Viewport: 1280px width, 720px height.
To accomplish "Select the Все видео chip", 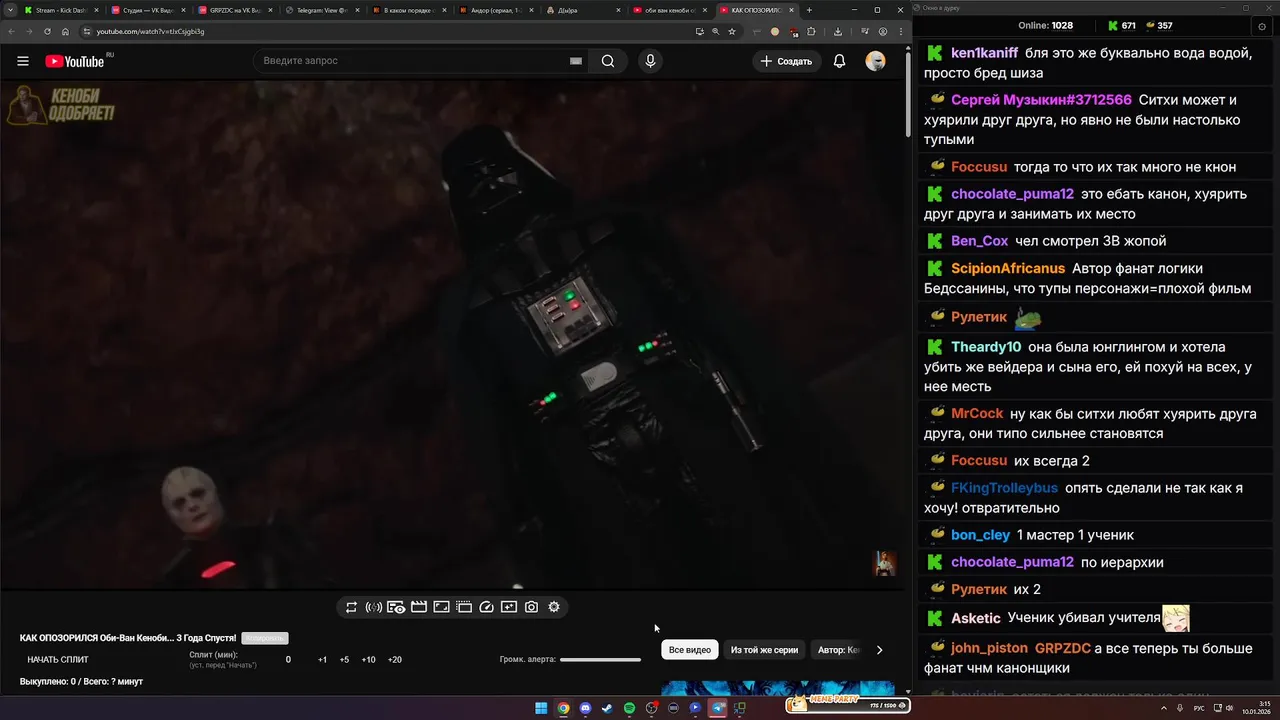I will click(690, 650).
